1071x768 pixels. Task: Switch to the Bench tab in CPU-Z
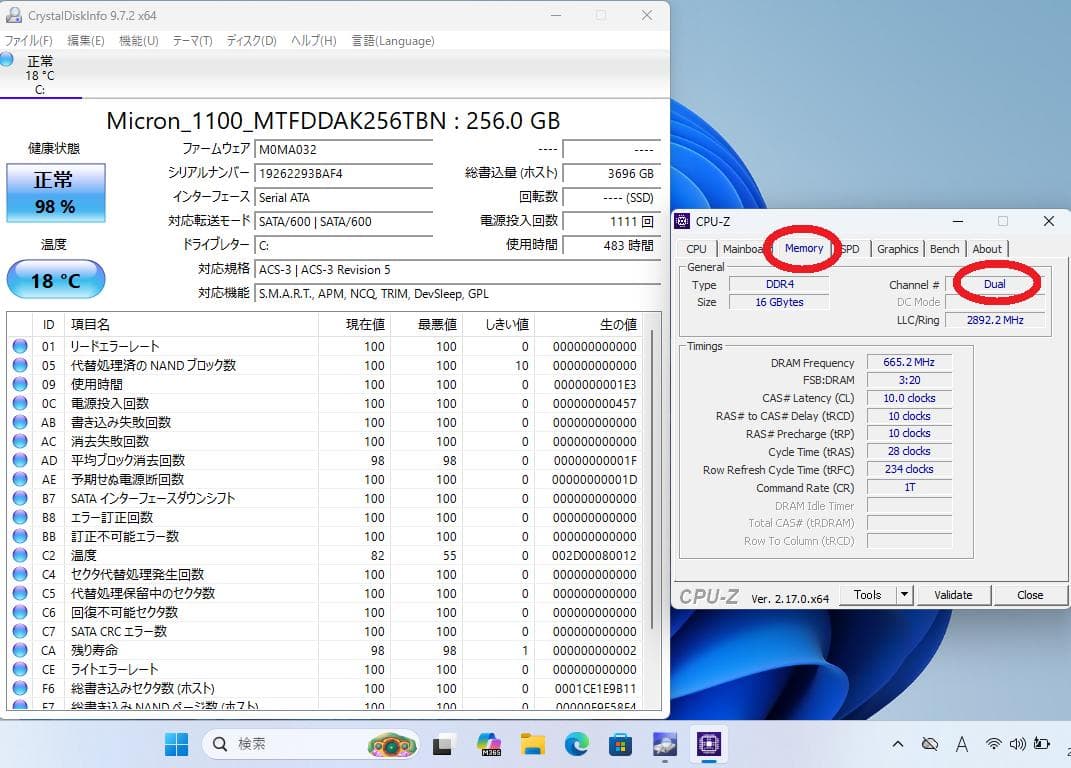pos(944,248)
